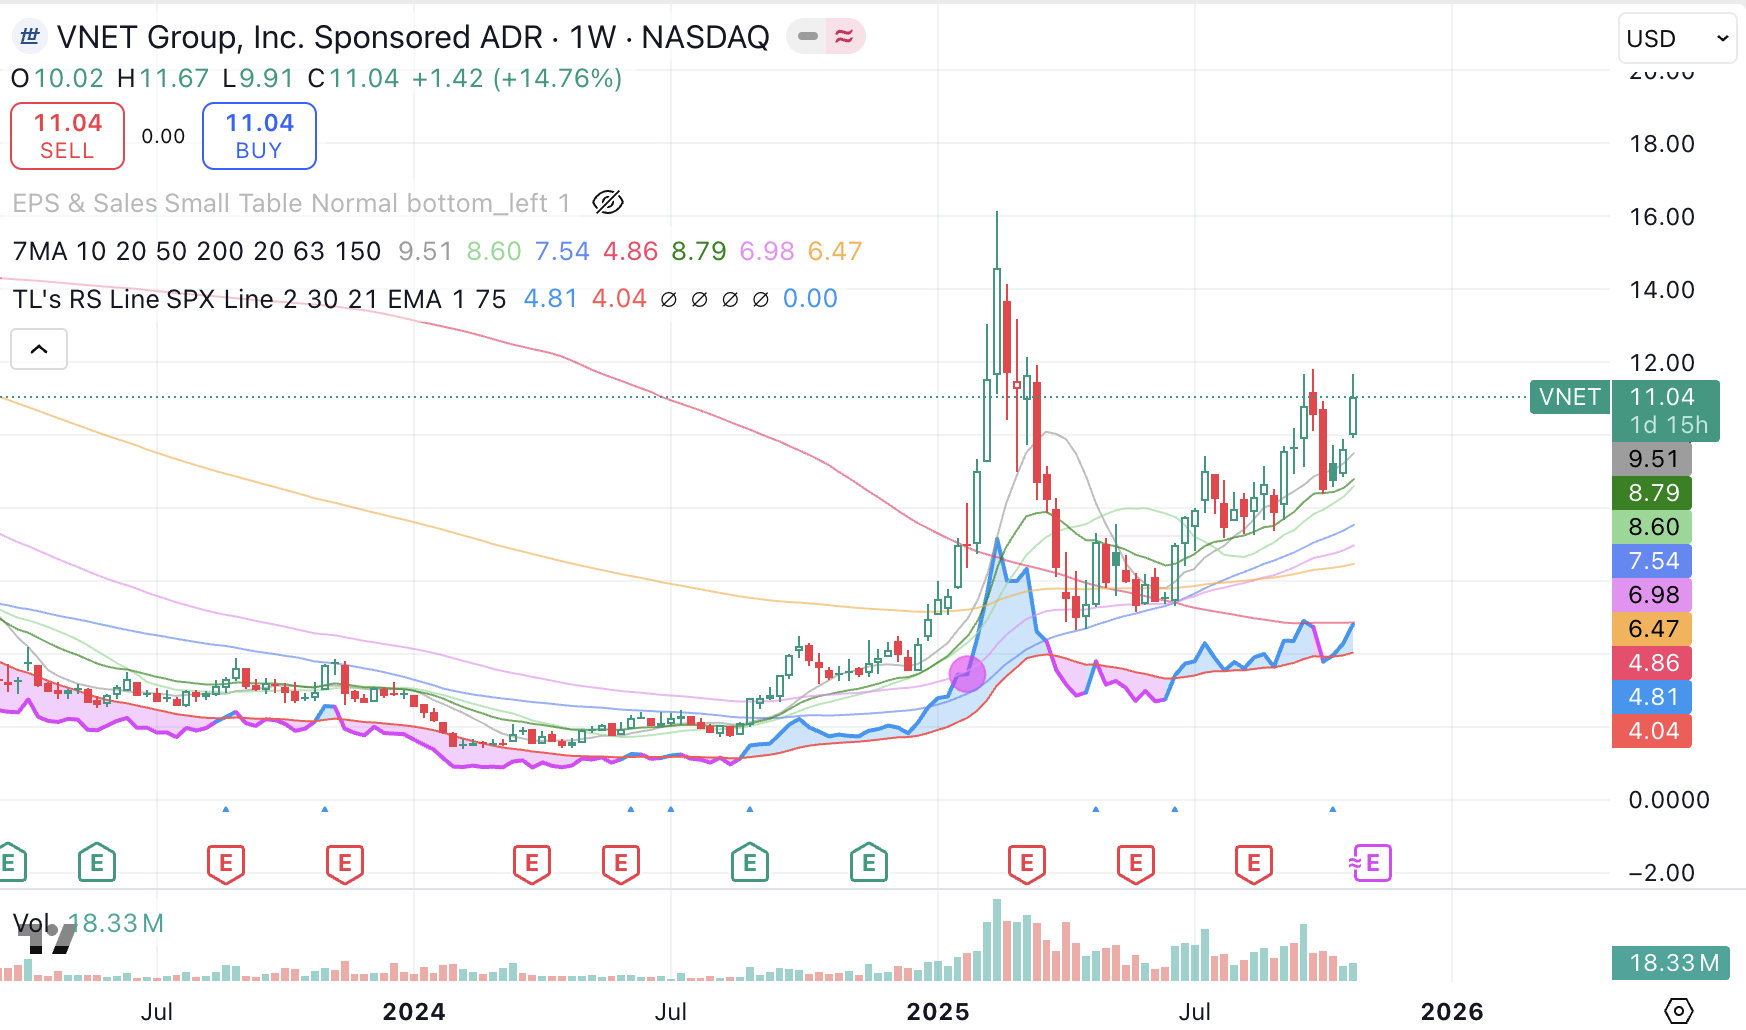Screen dimensions: 1746x1030
Task: Toggle visibility eye of EPS & Sales indicator
Action: [x=608, y=203]
